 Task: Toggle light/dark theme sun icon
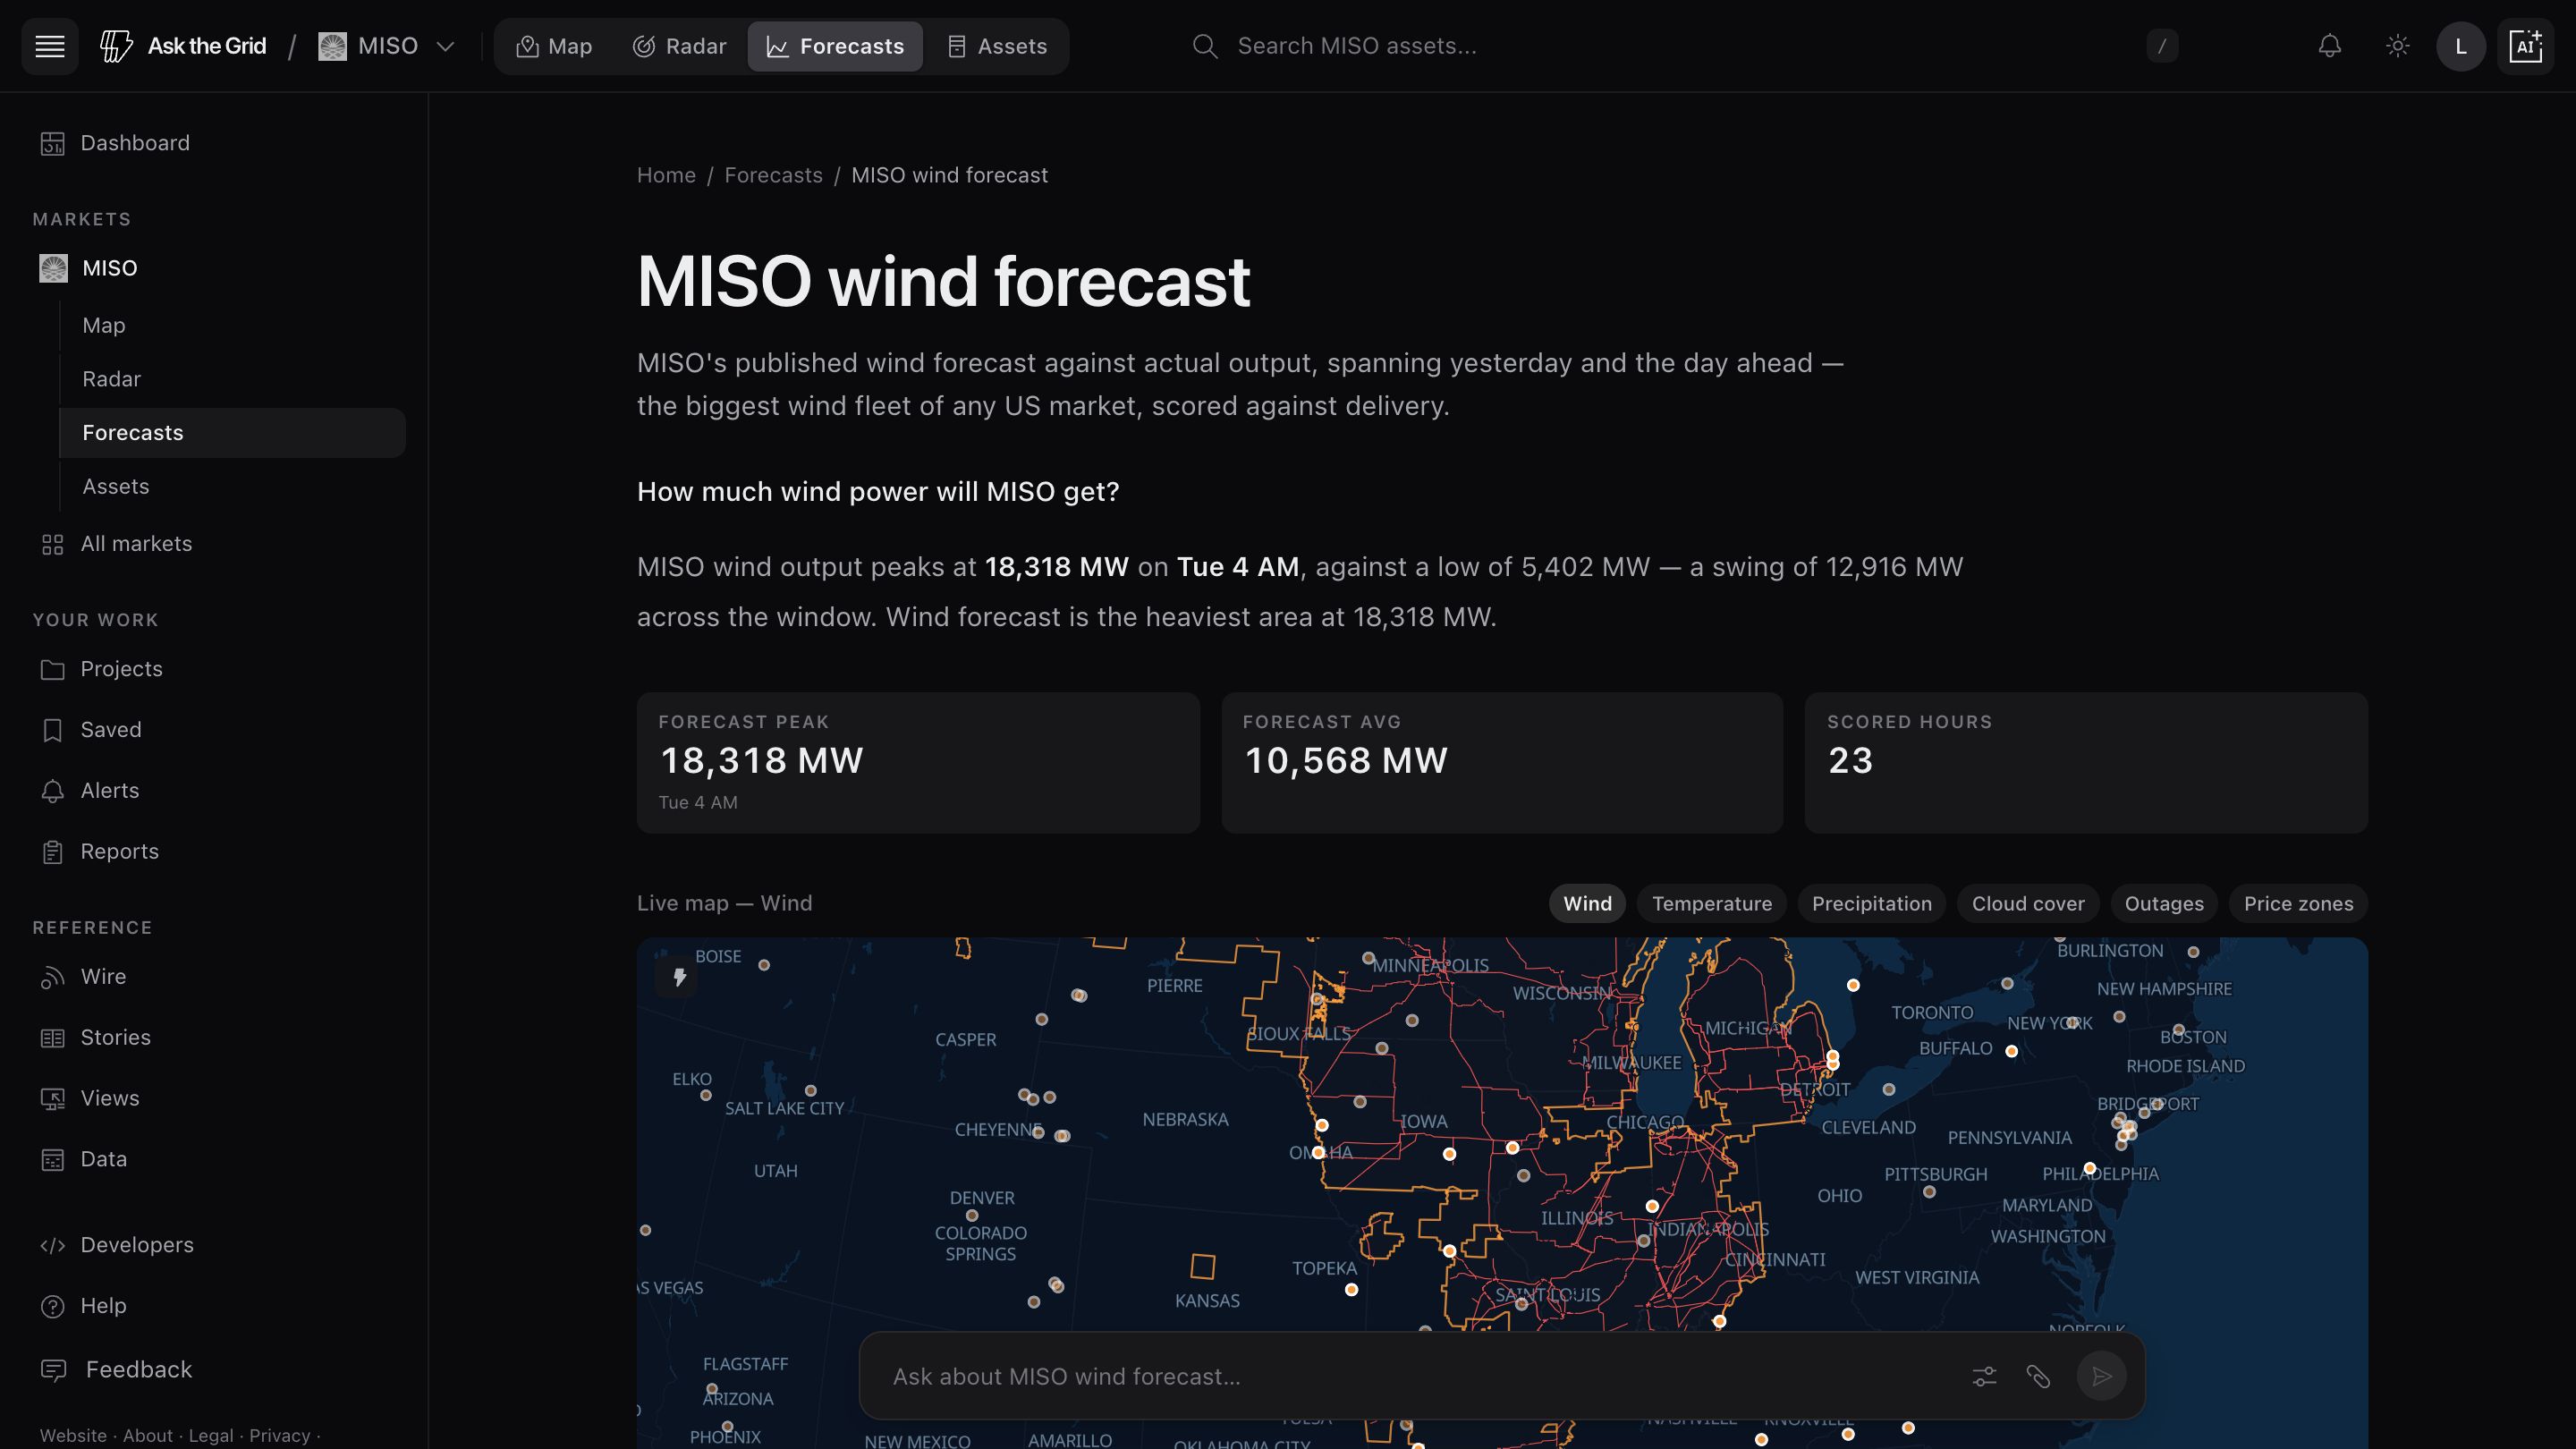point(2398,46)
